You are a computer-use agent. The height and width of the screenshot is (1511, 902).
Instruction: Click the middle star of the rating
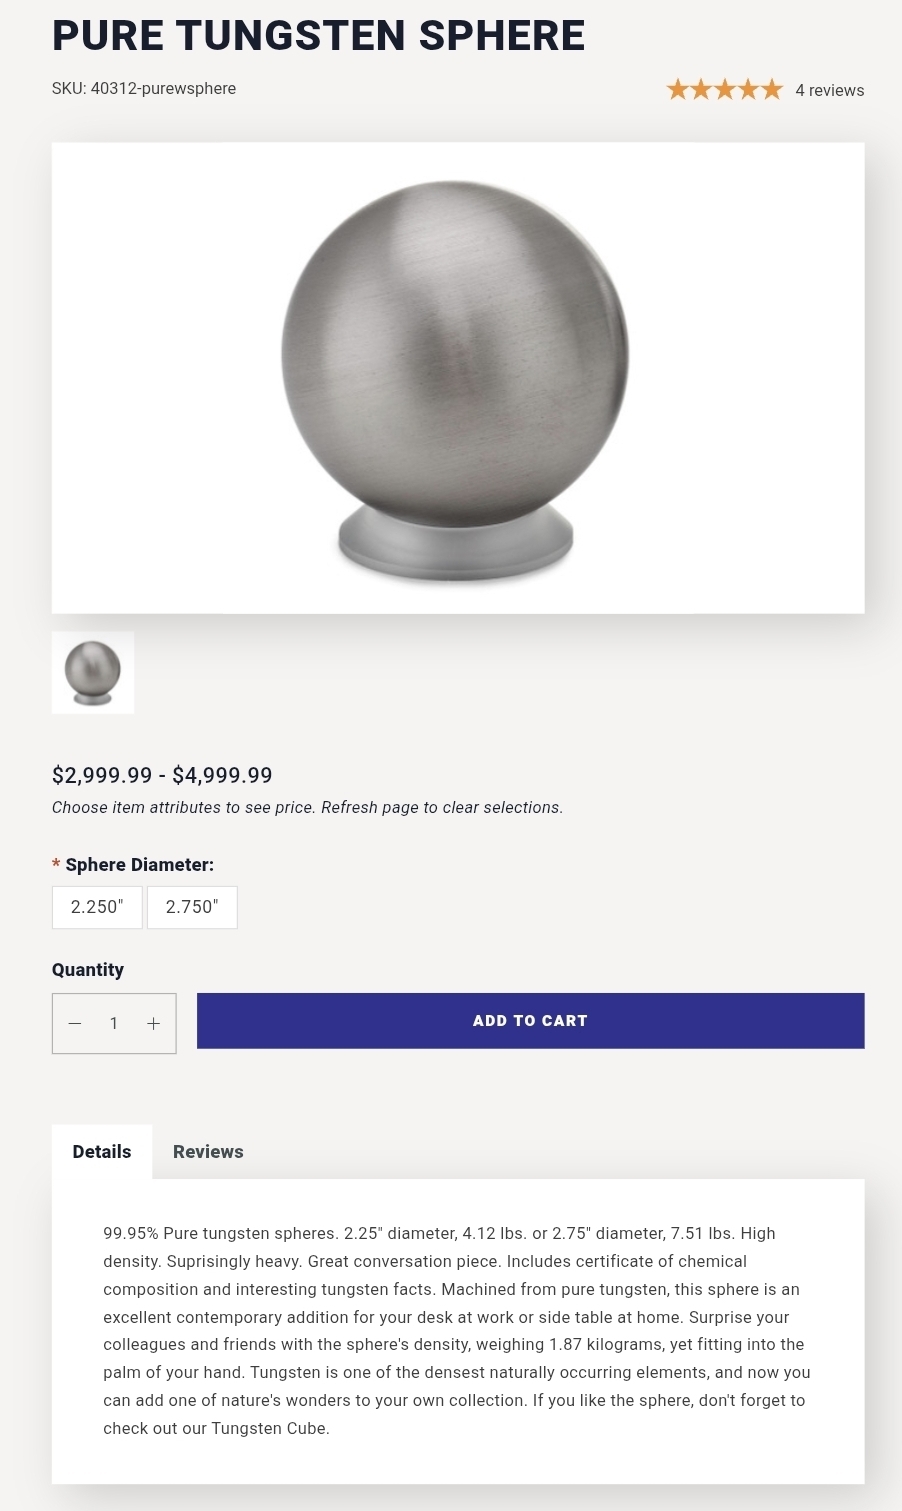click(x=725, y=90)
